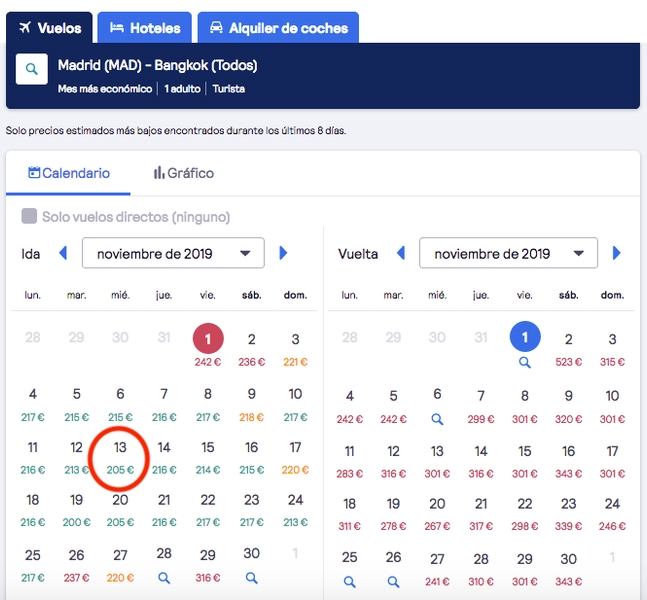Click the Mes más económico label
Viewport: 647px width, 600px height.
tap(105, 89)
